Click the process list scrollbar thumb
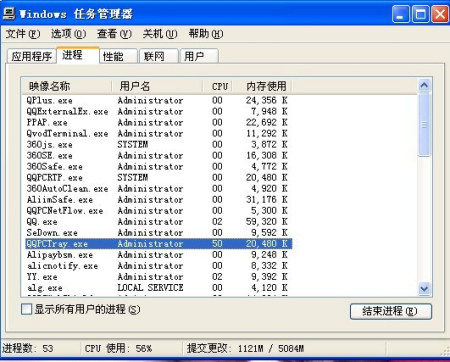Screen dimensions: 450x362 [x=424, y=124]
